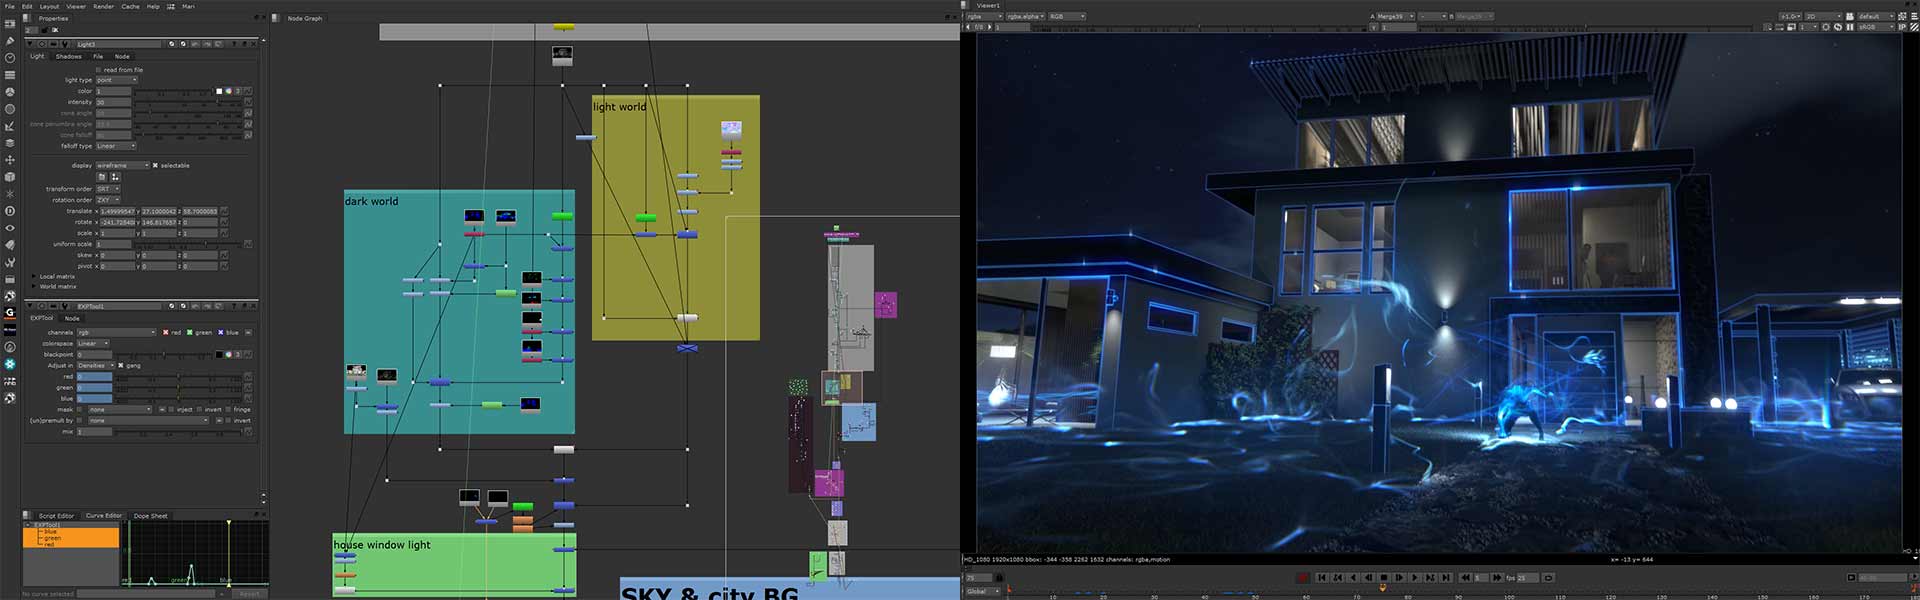The image size is (1920, 600).
Task: Toggle the 'read from file' checkbox
Action: [x=98, y=70]
